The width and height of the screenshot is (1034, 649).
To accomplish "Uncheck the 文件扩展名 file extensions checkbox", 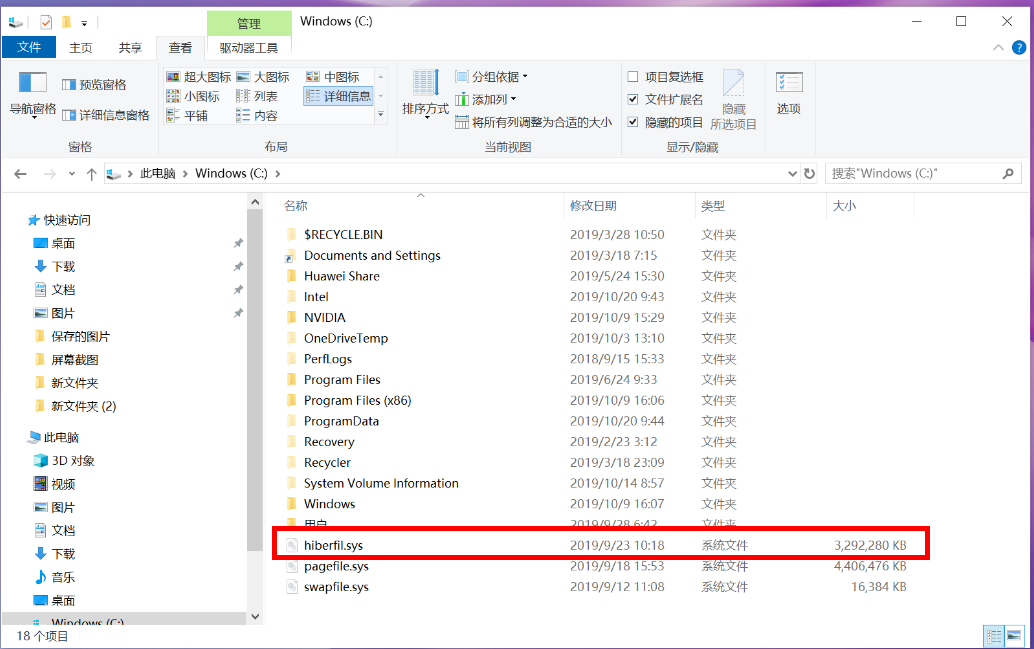I will coord(633,99).
